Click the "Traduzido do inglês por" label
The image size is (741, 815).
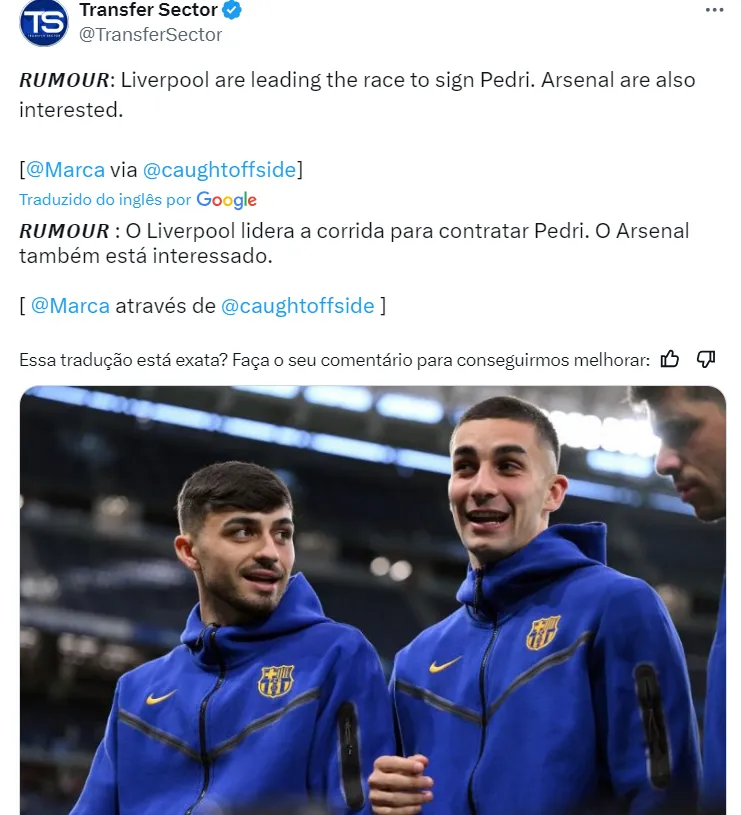click(x=105, y=200)
